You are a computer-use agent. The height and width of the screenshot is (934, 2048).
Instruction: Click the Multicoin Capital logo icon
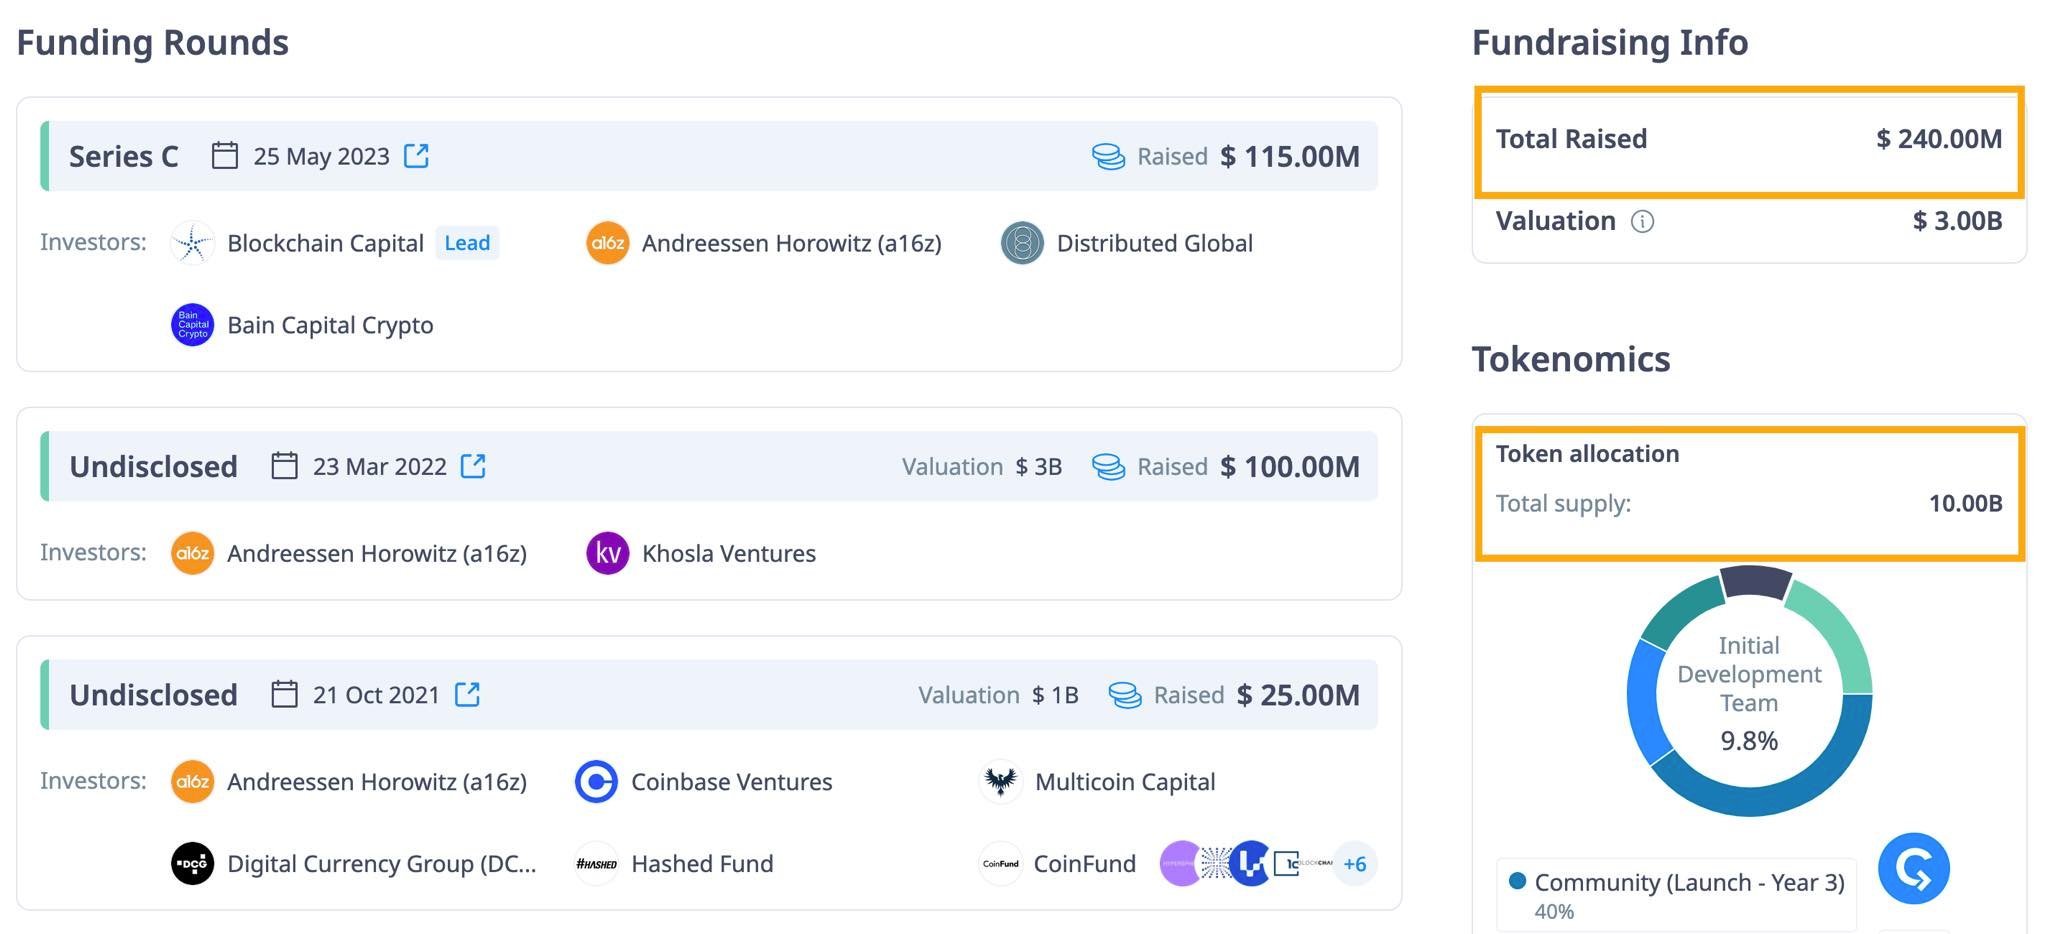coord(1000,782)
